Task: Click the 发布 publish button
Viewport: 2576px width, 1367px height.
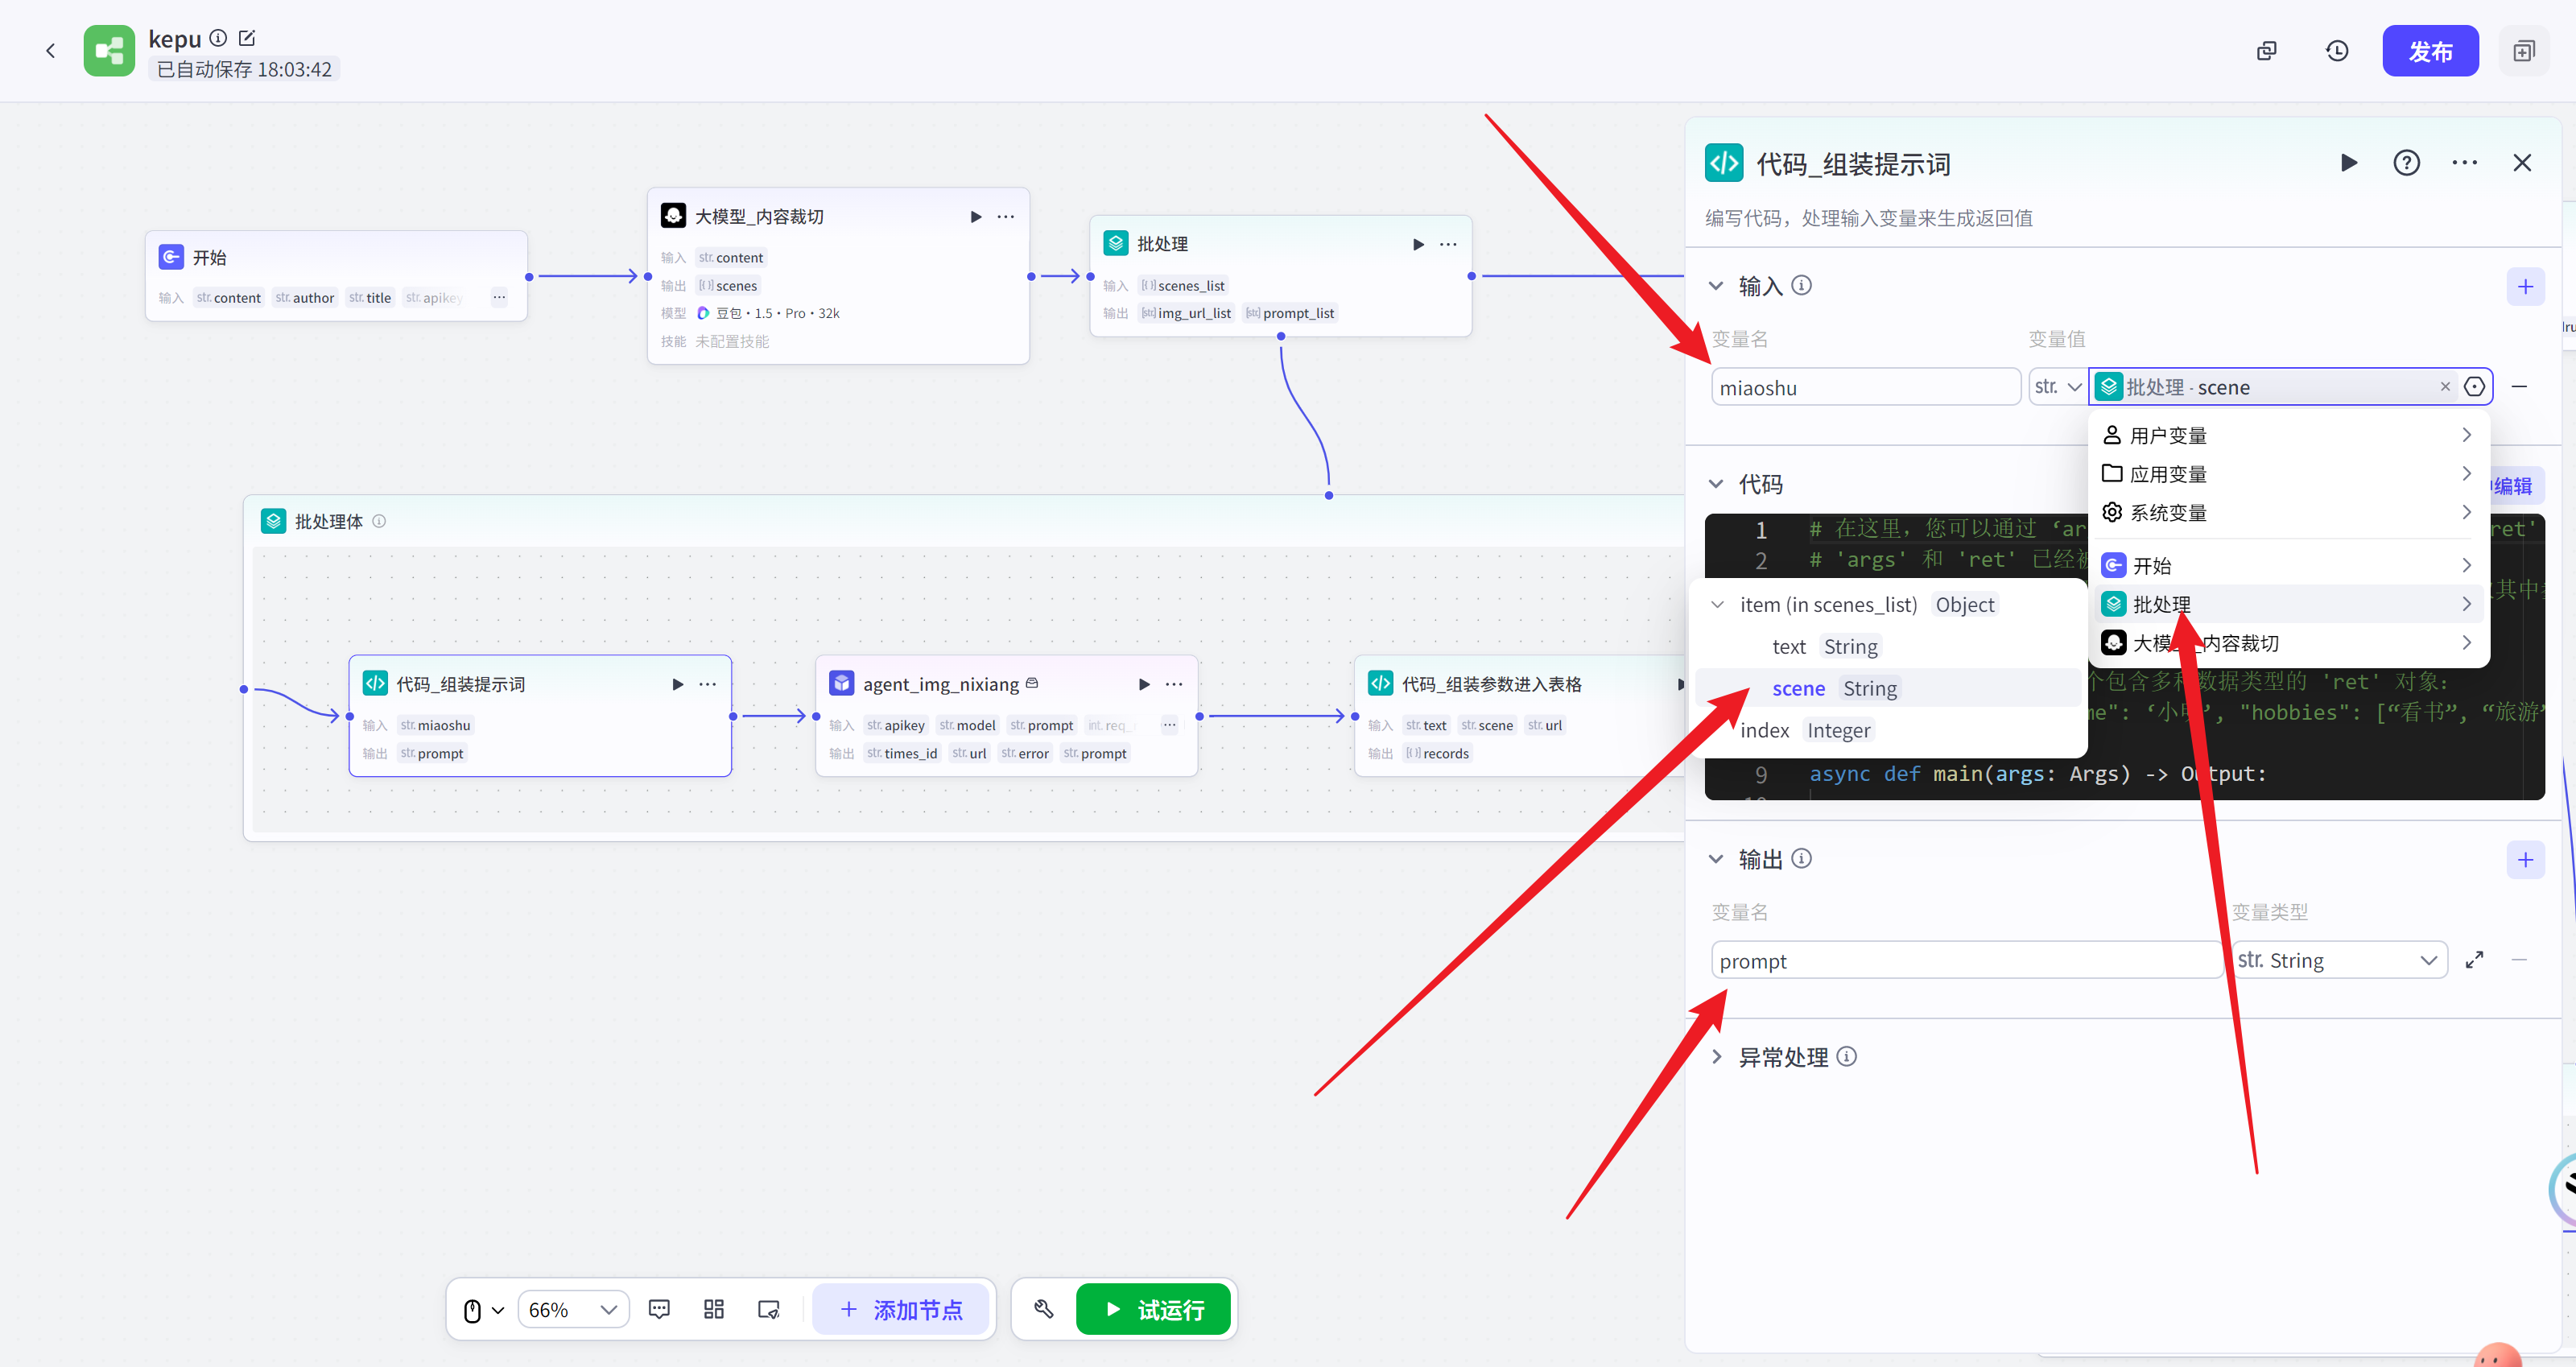Action: (x=2430, y=51)
